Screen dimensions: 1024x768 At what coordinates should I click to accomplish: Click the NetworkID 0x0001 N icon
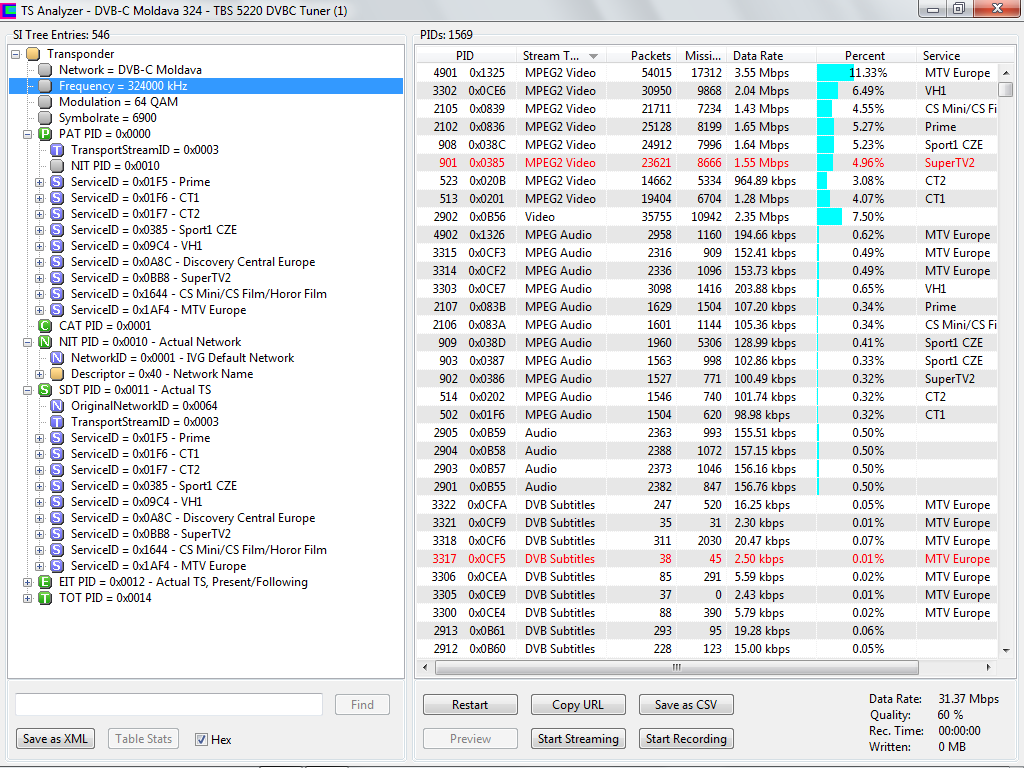[x=57, y=358]
